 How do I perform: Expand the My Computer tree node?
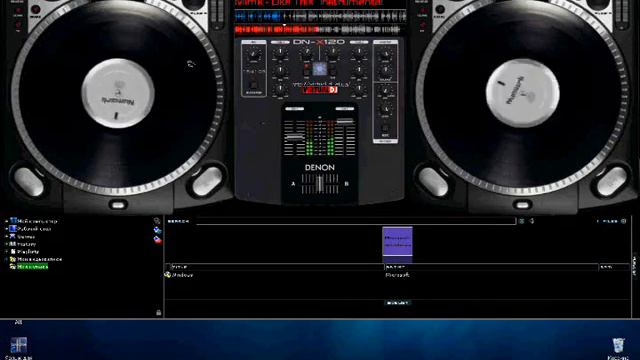[x=6, y=221]
